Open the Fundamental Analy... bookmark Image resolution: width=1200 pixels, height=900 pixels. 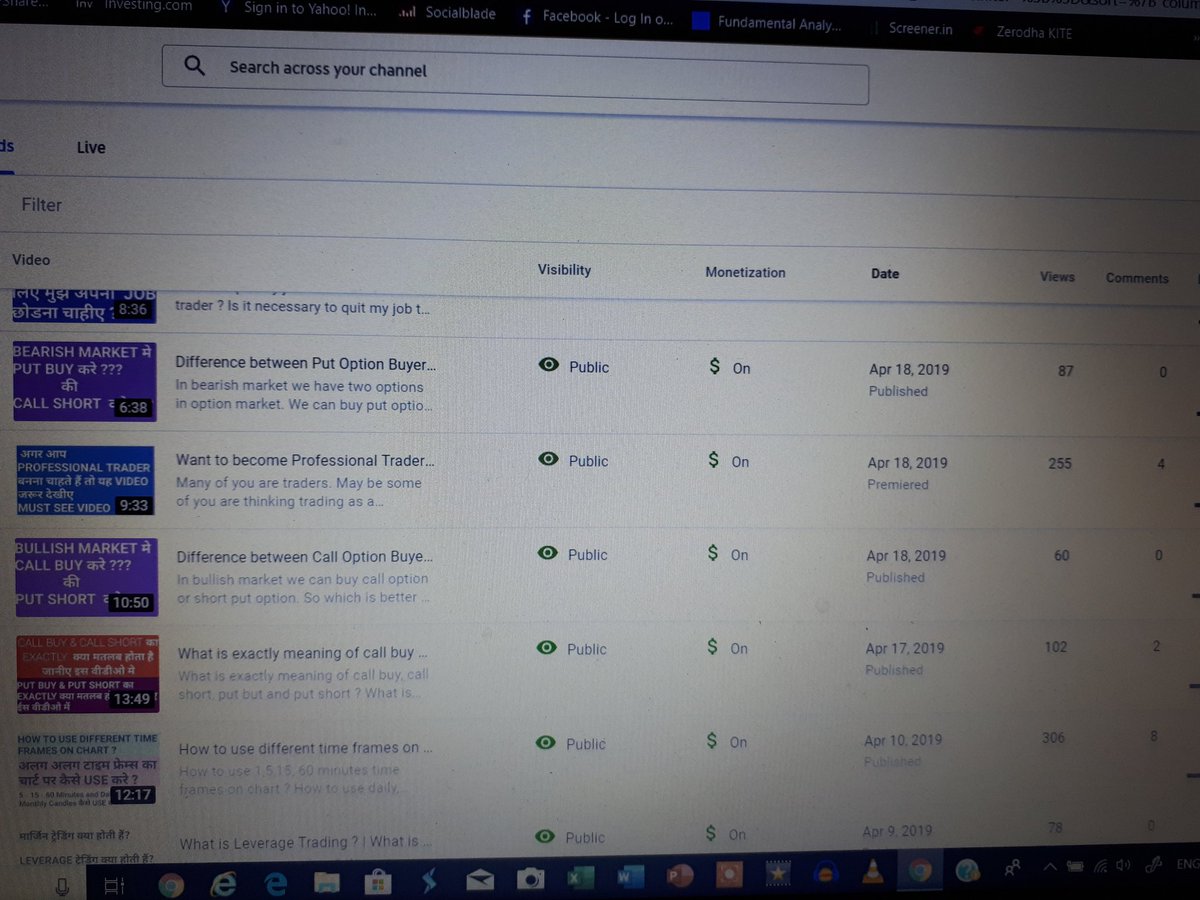(x=767, y=23)
